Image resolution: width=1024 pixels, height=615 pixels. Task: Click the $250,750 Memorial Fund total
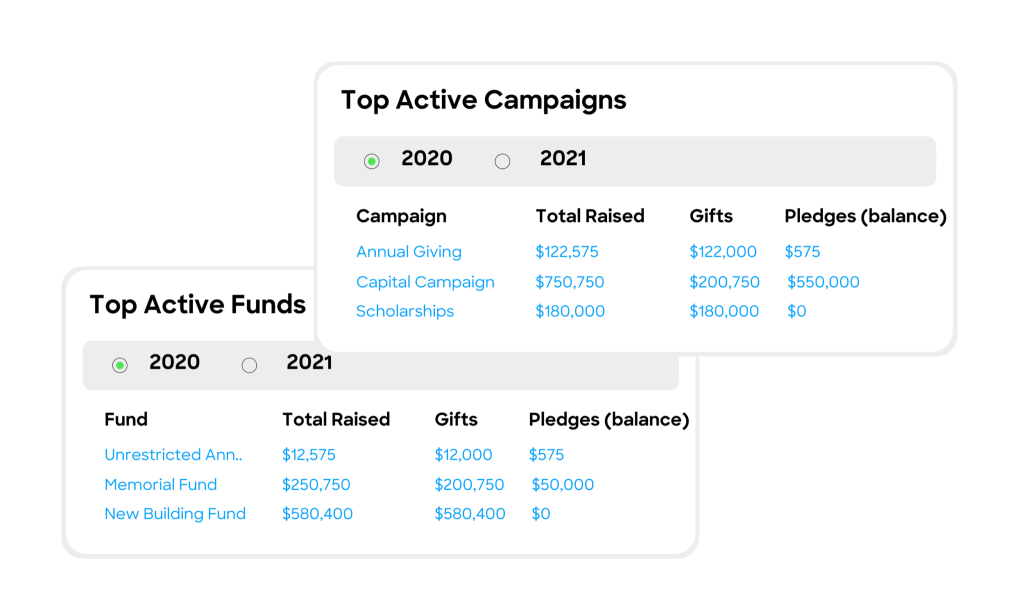(316, 484)
